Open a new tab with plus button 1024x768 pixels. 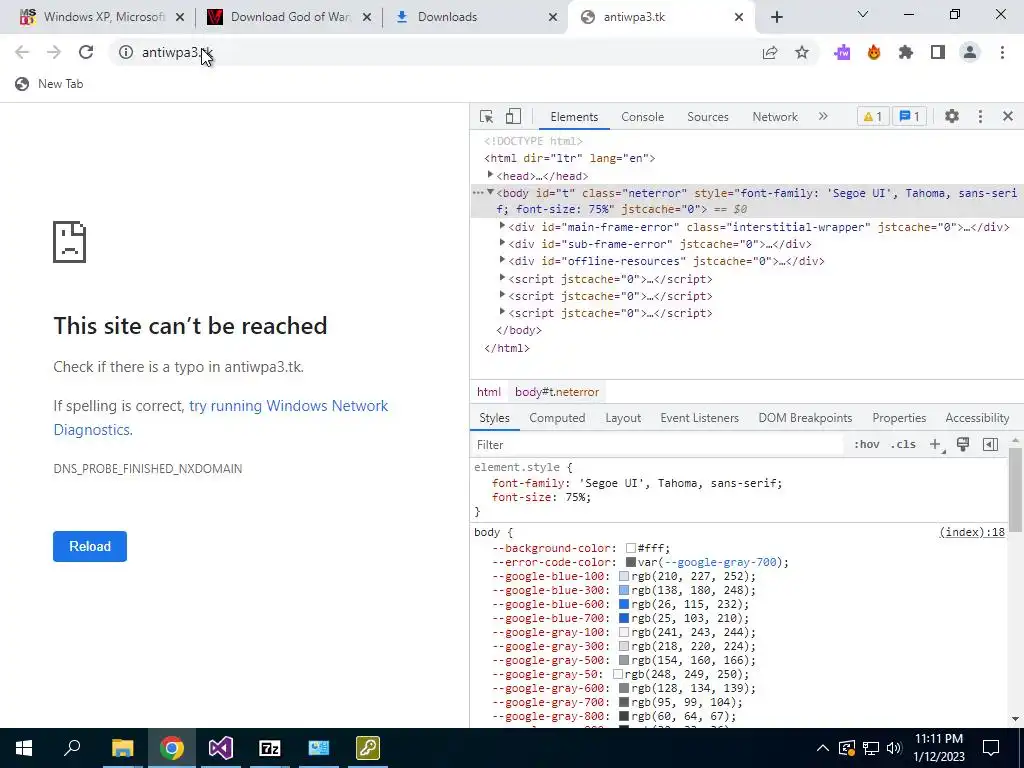click(776, 17)
